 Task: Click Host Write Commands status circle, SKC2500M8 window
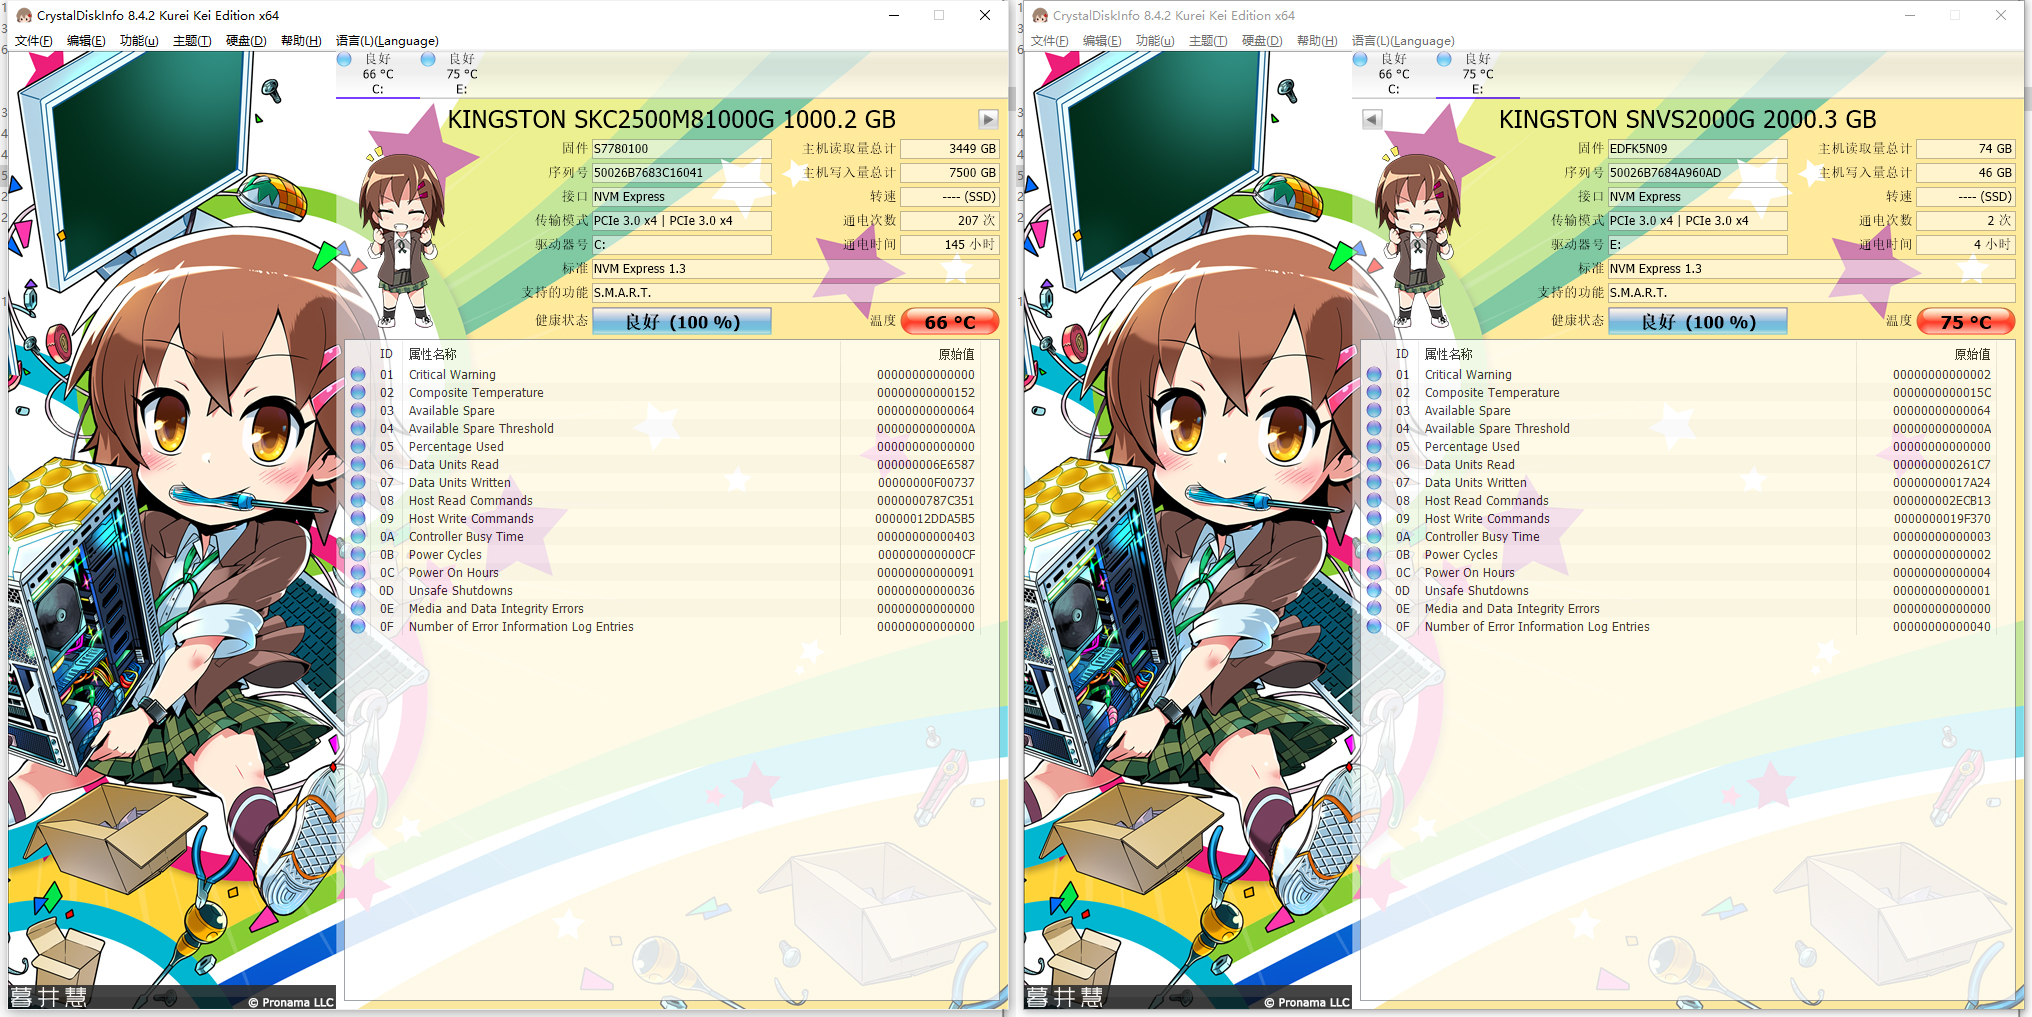point(358,519)
